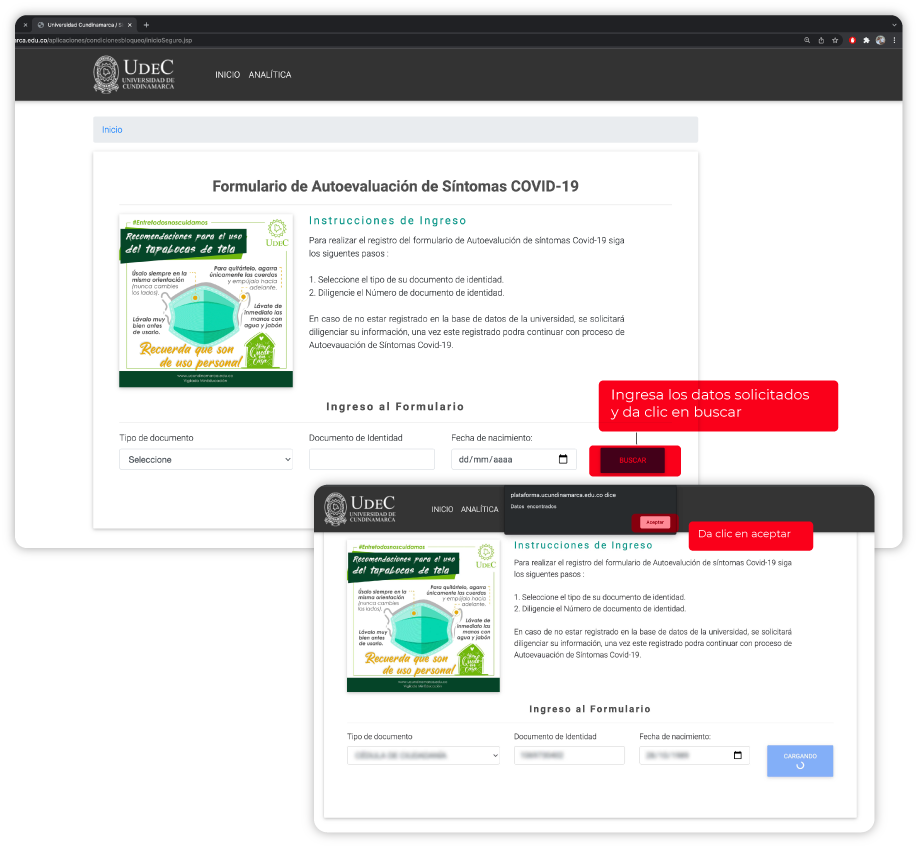Expand the tab search chevron in the tab strip
The width and height of the screenshot is (918, 848).
click(894, 25)
